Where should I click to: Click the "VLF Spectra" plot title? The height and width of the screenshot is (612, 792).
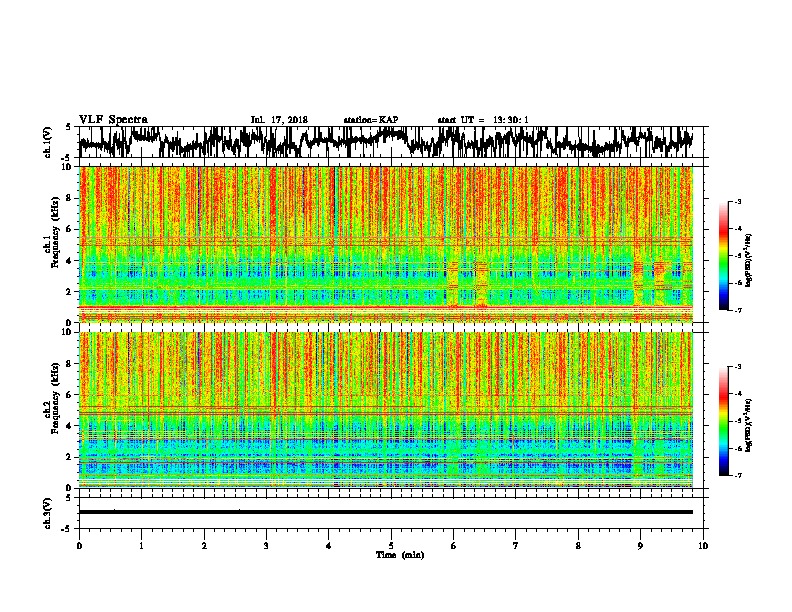pos(113,120)
